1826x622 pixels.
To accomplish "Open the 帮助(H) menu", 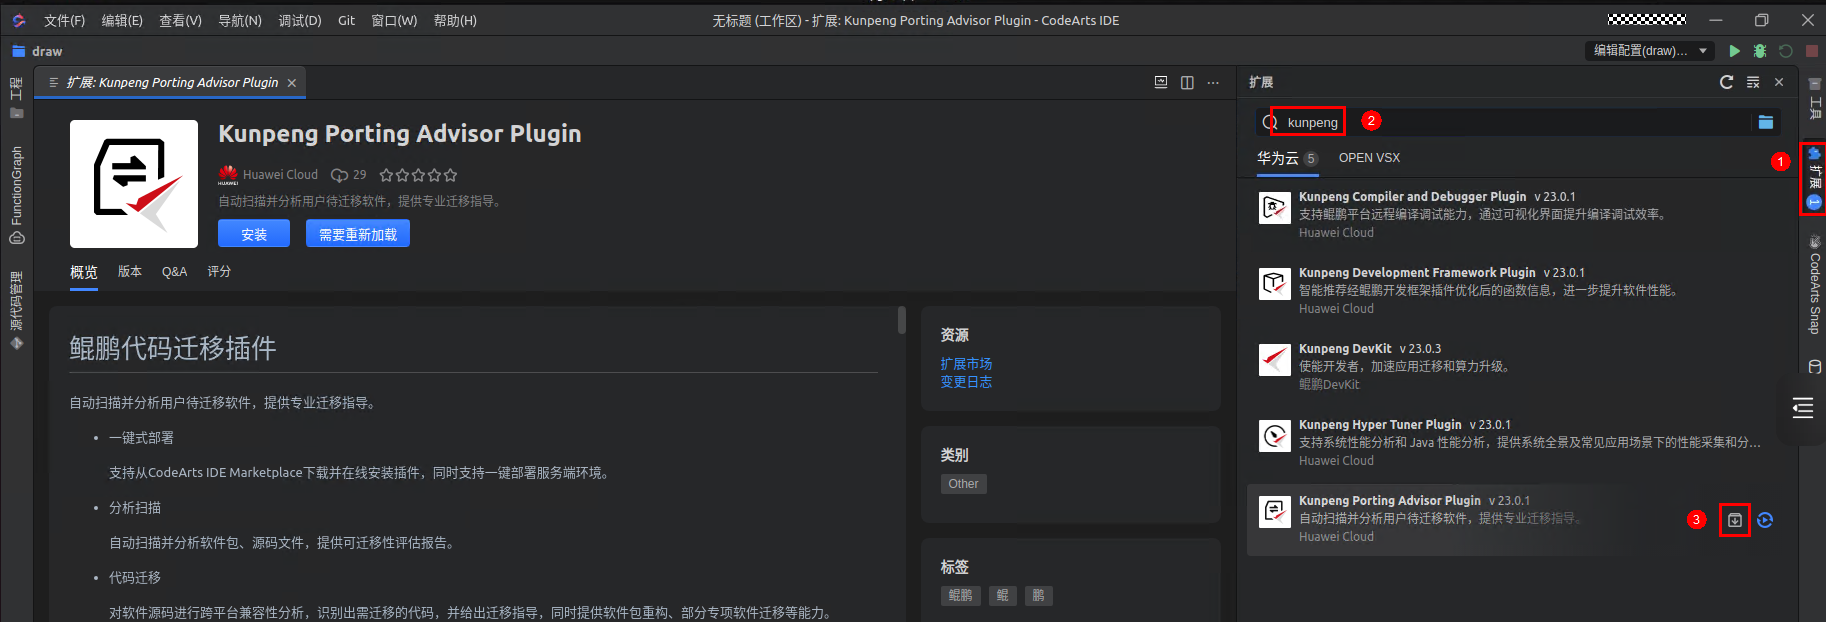I will click(455, 20).
